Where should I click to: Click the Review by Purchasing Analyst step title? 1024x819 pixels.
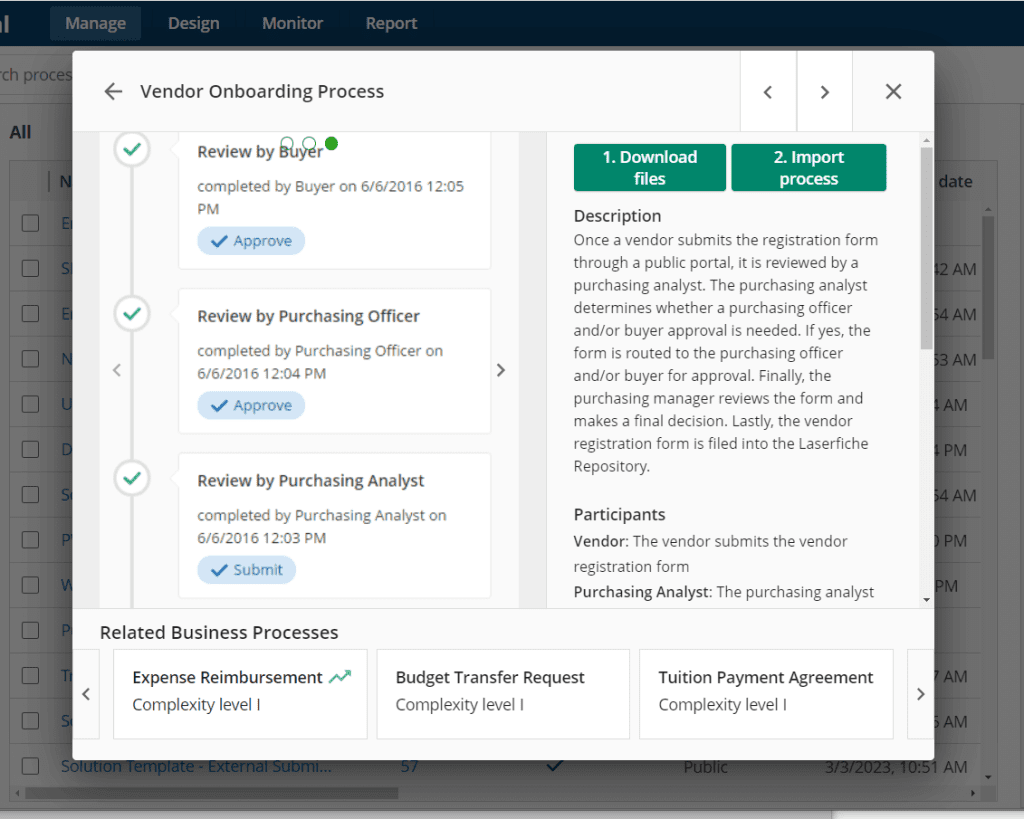[311, 481]
